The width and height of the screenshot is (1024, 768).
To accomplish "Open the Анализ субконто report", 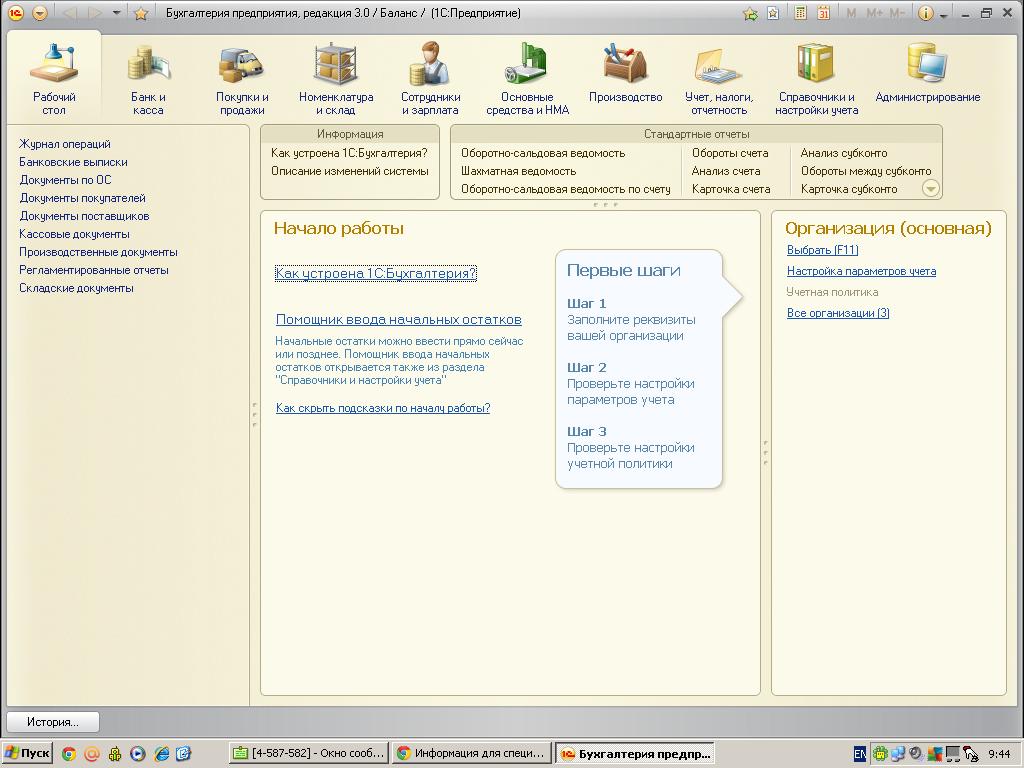I will 844,153.
